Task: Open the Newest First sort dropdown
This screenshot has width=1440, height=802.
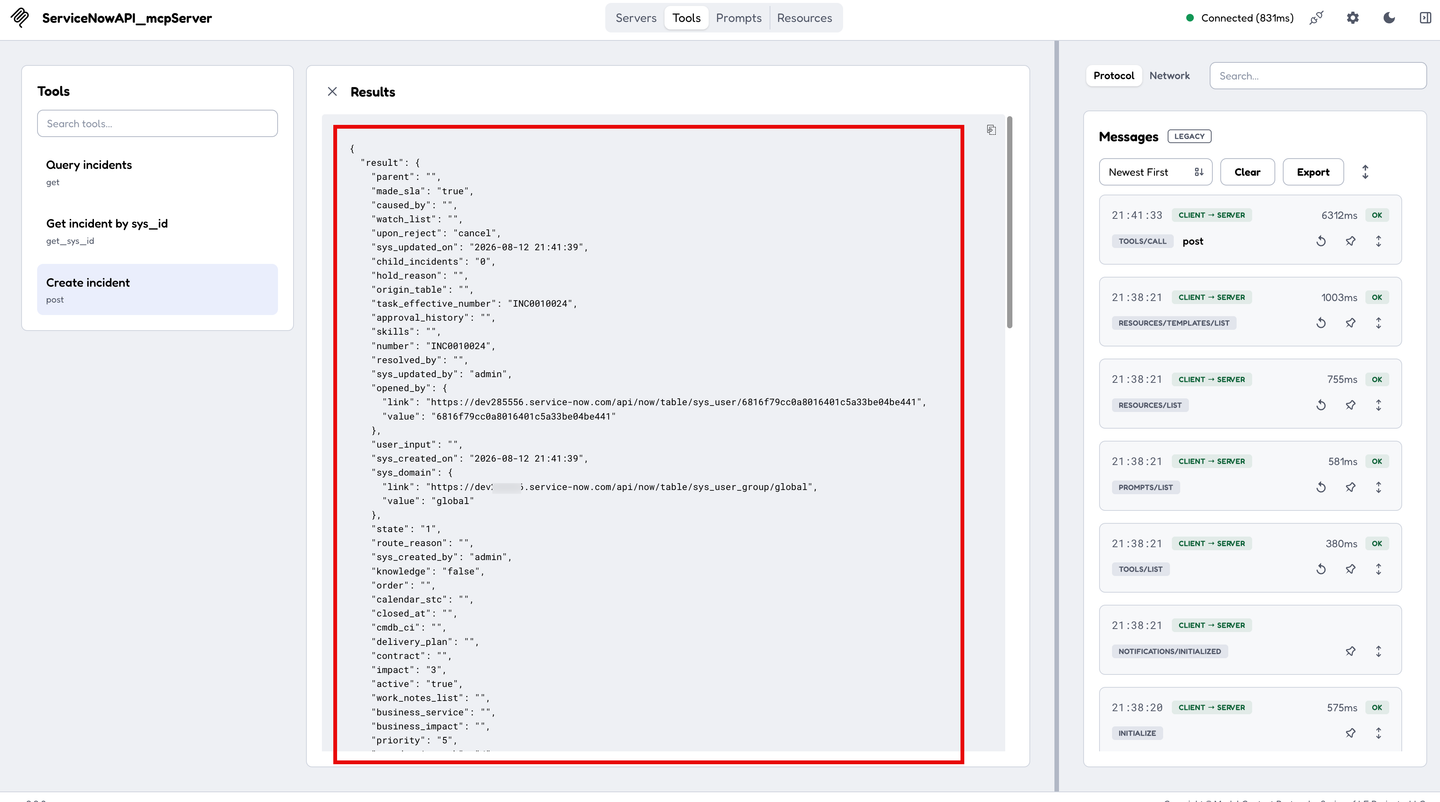Action: point(1156,172)
